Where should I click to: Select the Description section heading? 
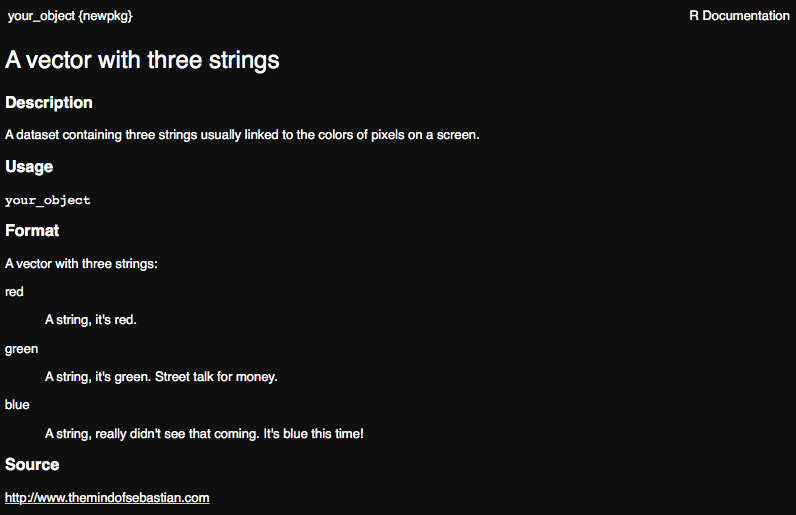49,103
